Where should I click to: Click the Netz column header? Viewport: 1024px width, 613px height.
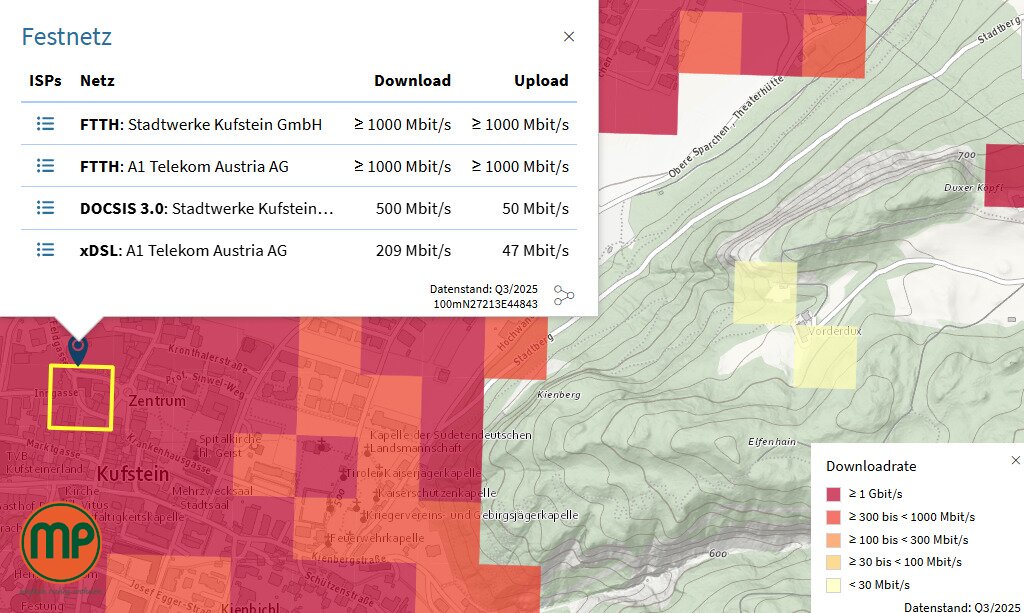click(98, 81)
